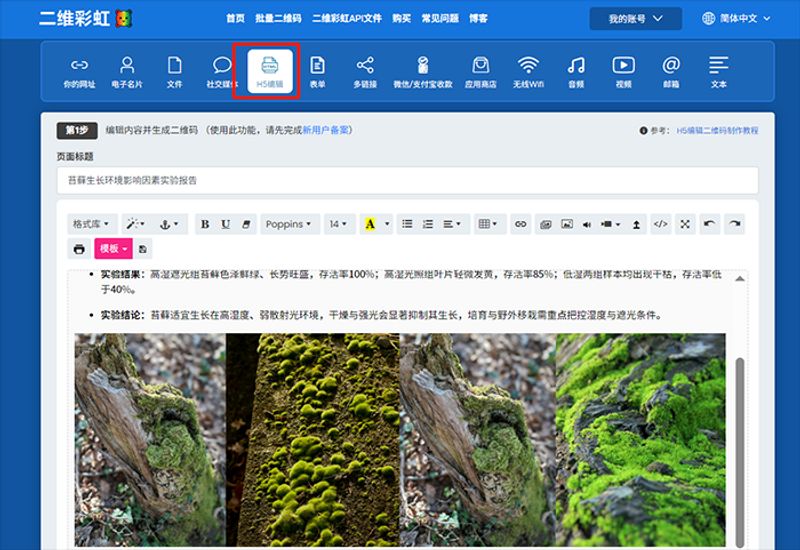Toggle underline formatting
This screenshot has height=550, width=800.
coord(226,224)
